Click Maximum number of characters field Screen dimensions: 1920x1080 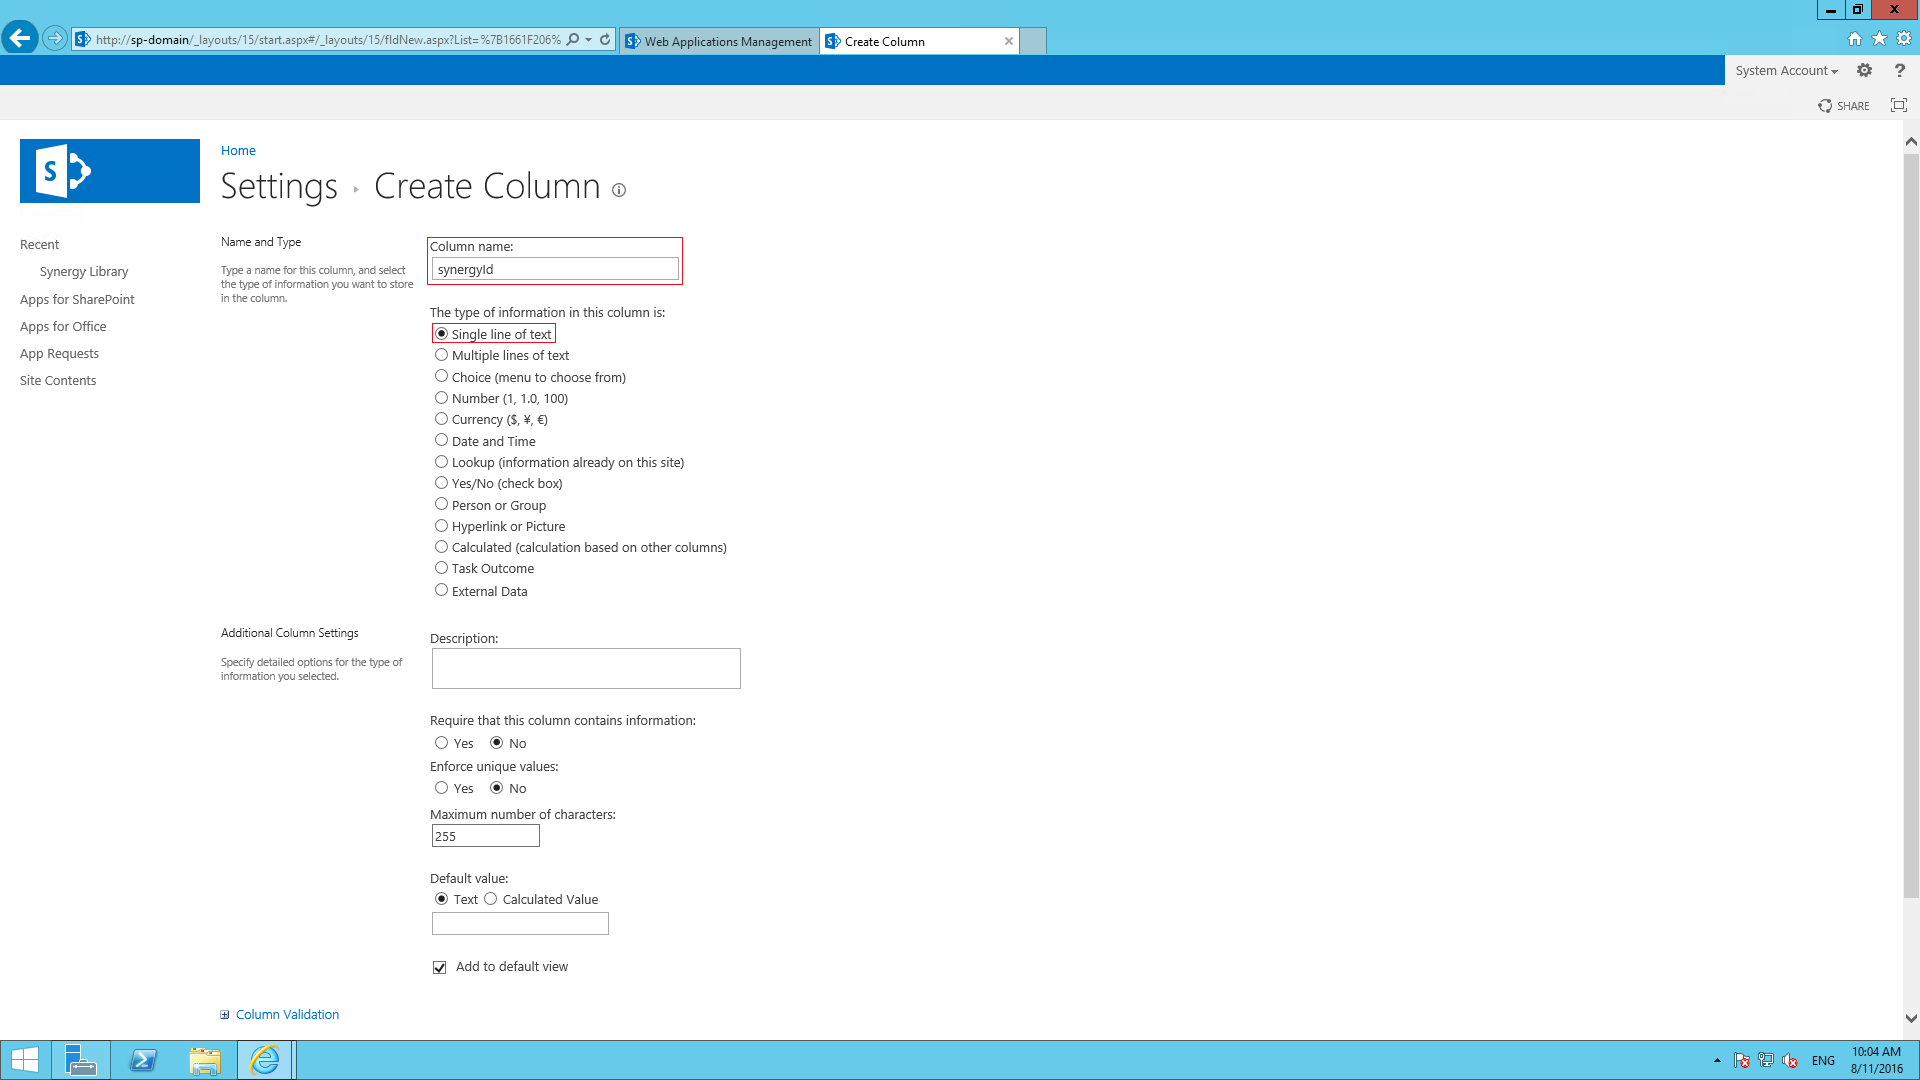tap(486, 836)
